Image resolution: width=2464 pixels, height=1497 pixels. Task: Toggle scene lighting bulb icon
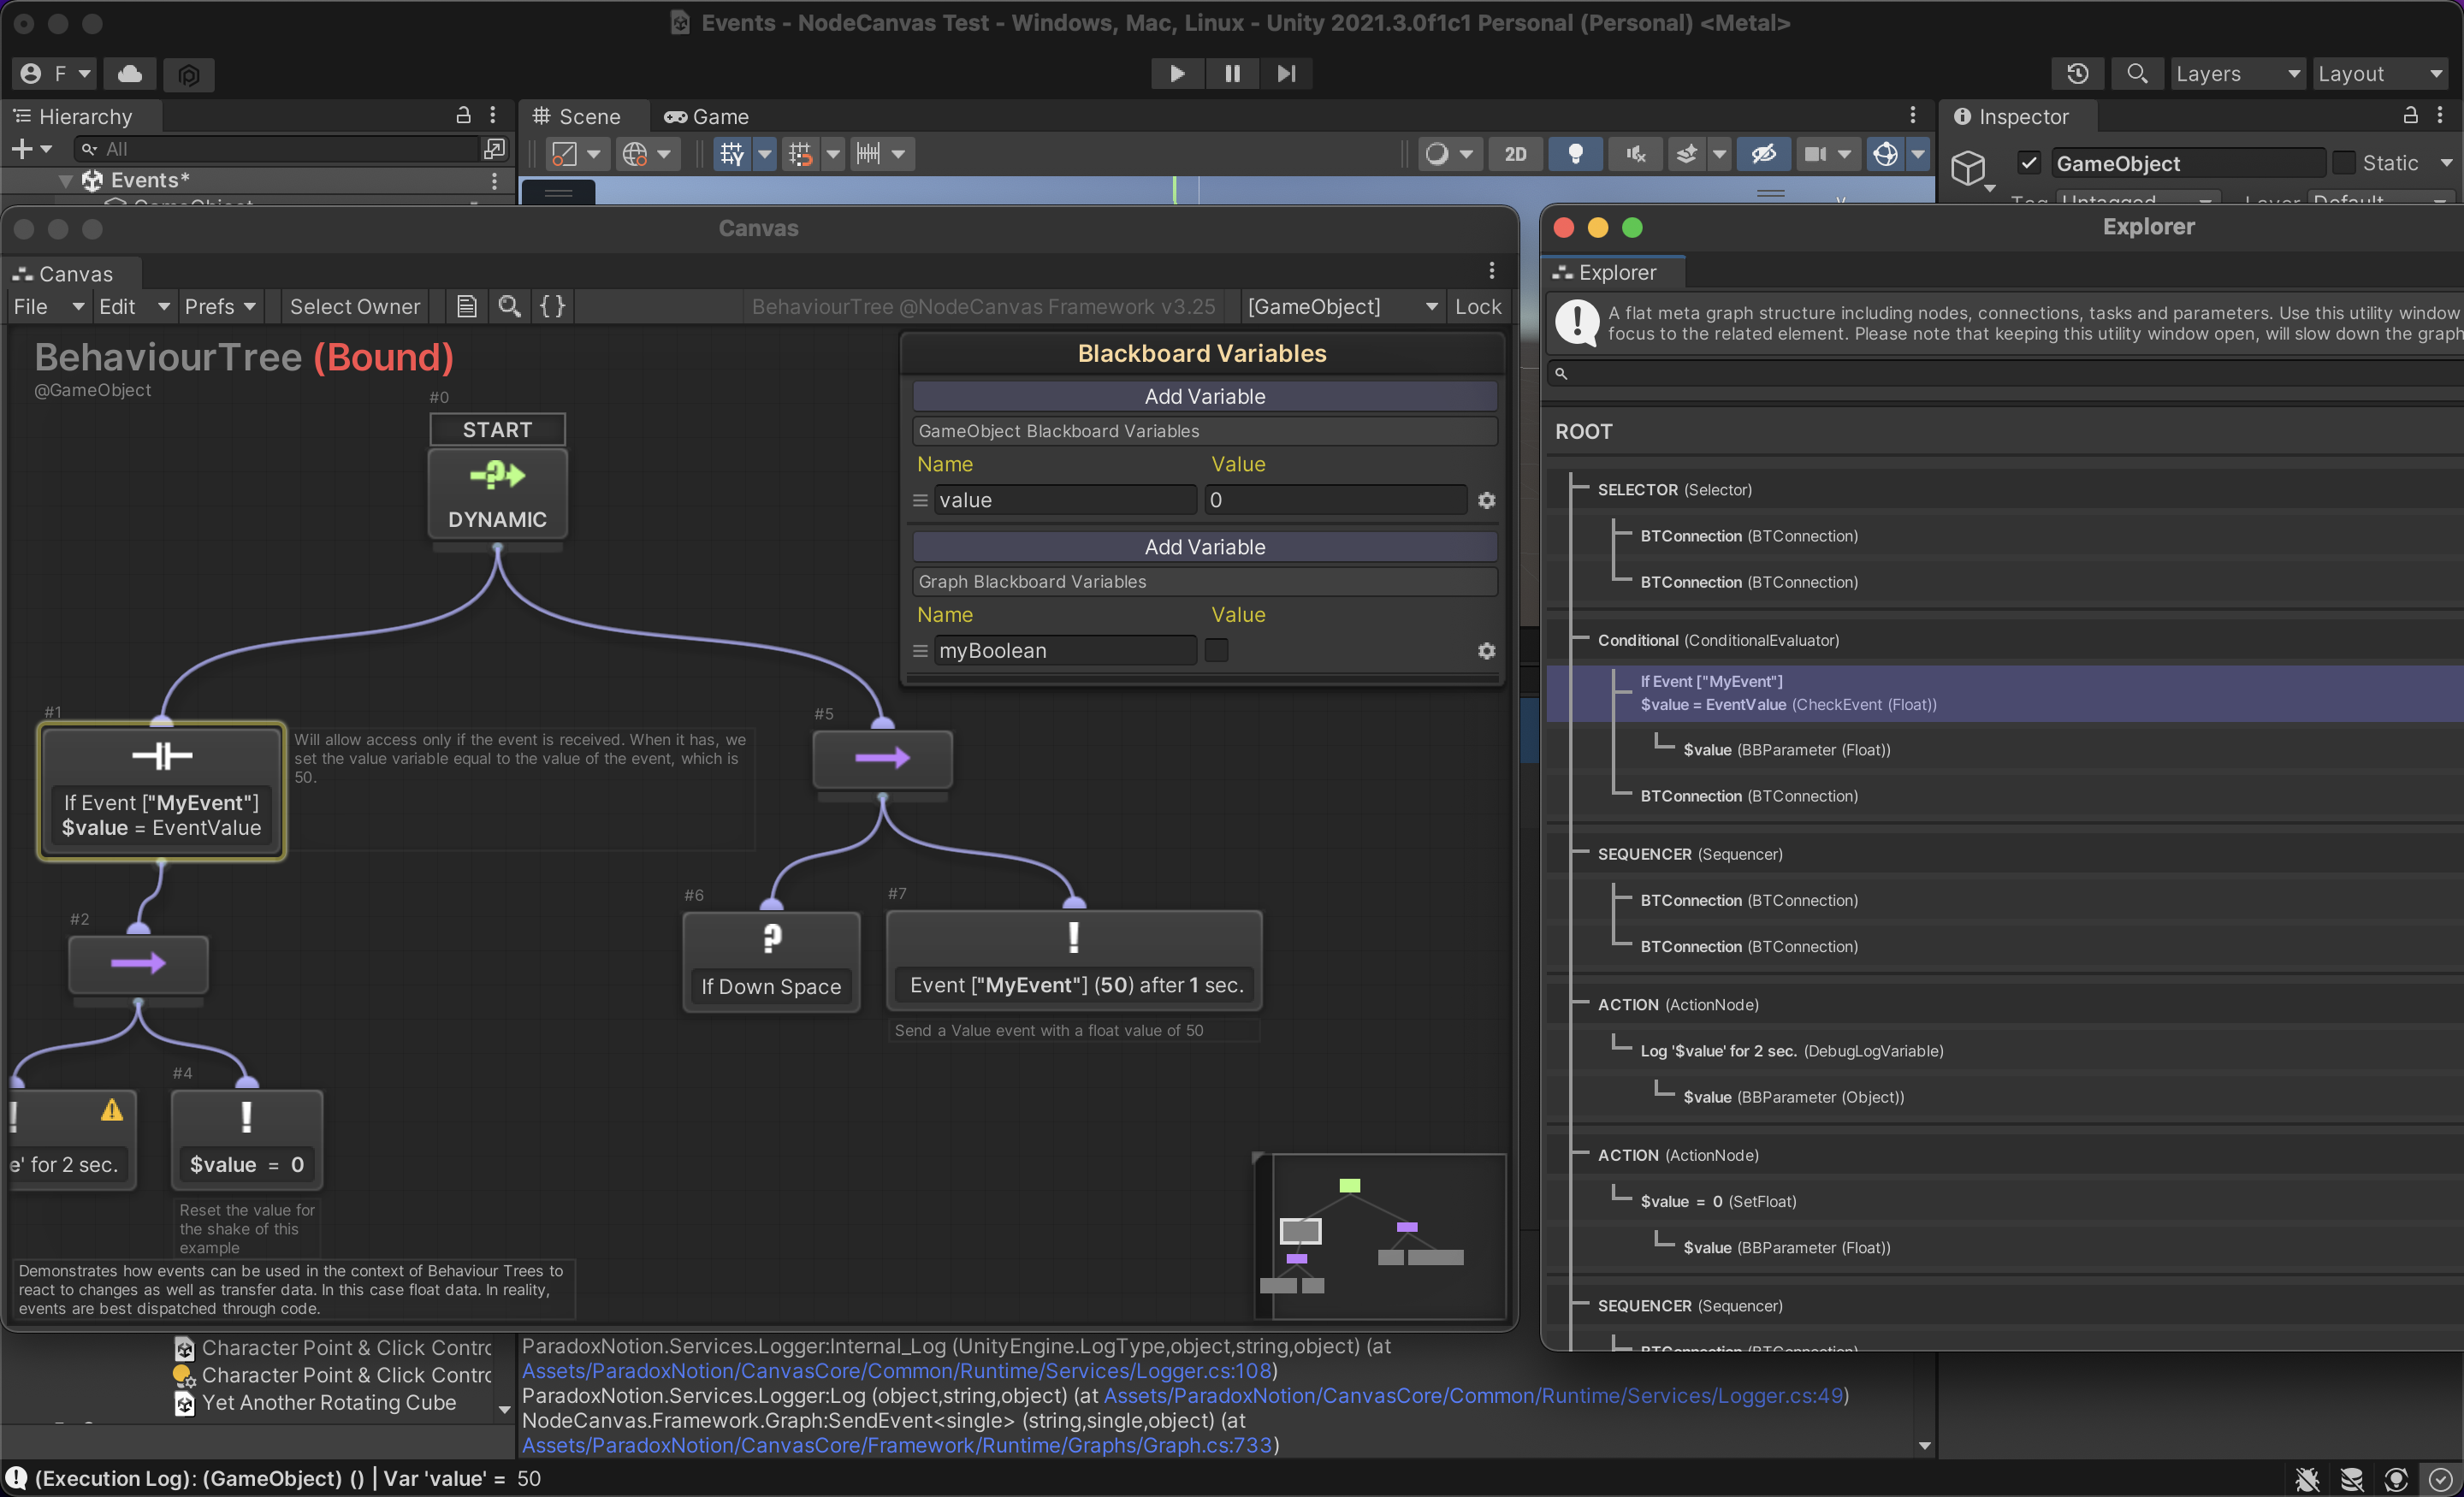tap(1575, 153)
